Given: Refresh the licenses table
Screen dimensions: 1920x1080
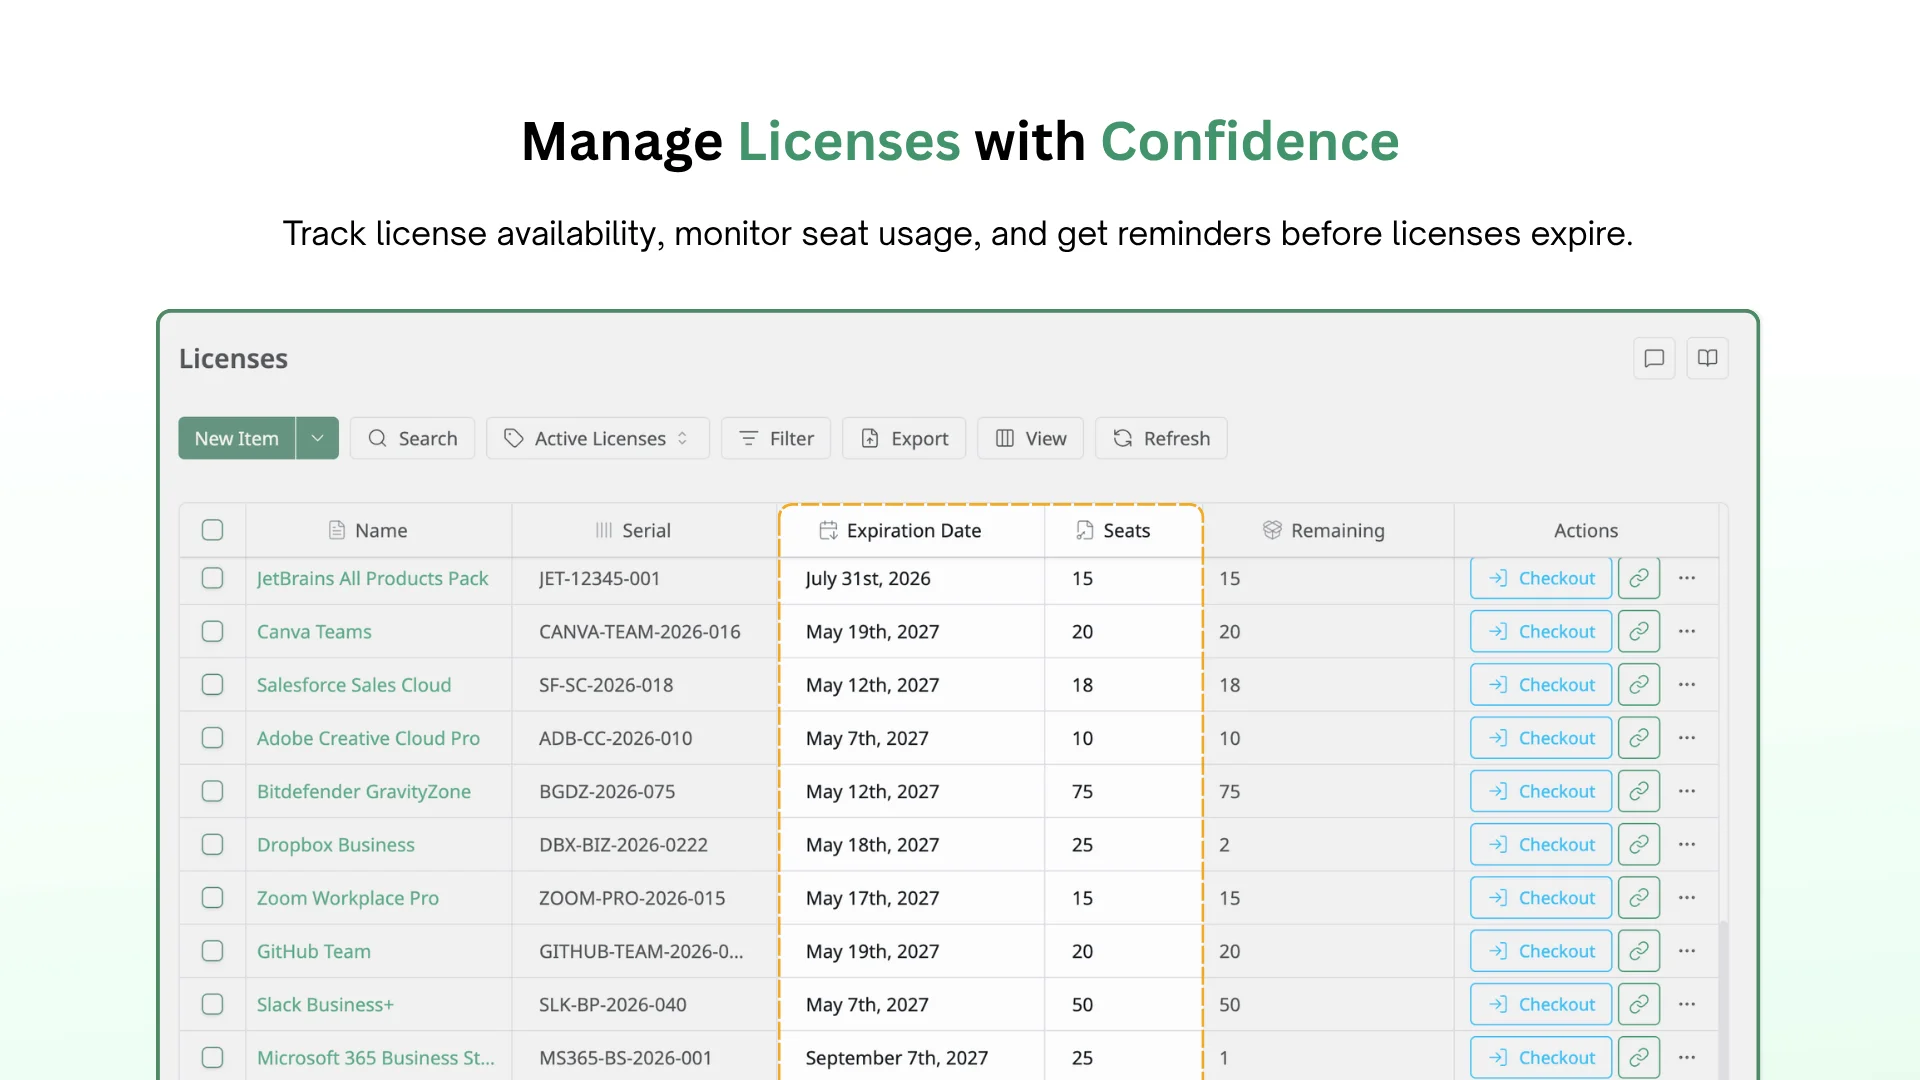Looking at the screenshot, I should (x=1161, y=438).
